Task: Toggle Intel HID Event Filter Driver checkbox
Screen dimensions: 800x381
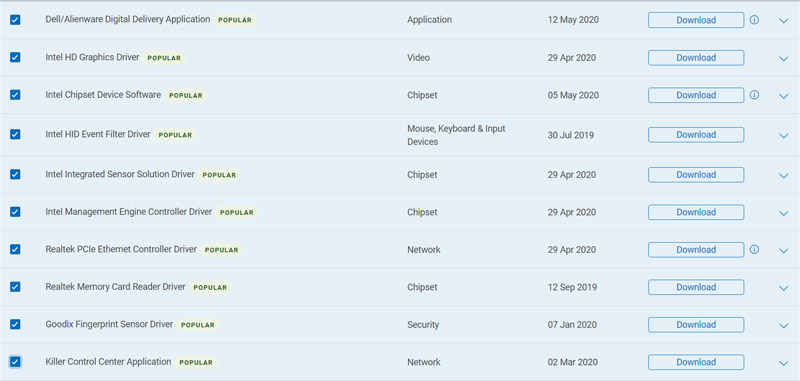Action: (x=15, y=134)
